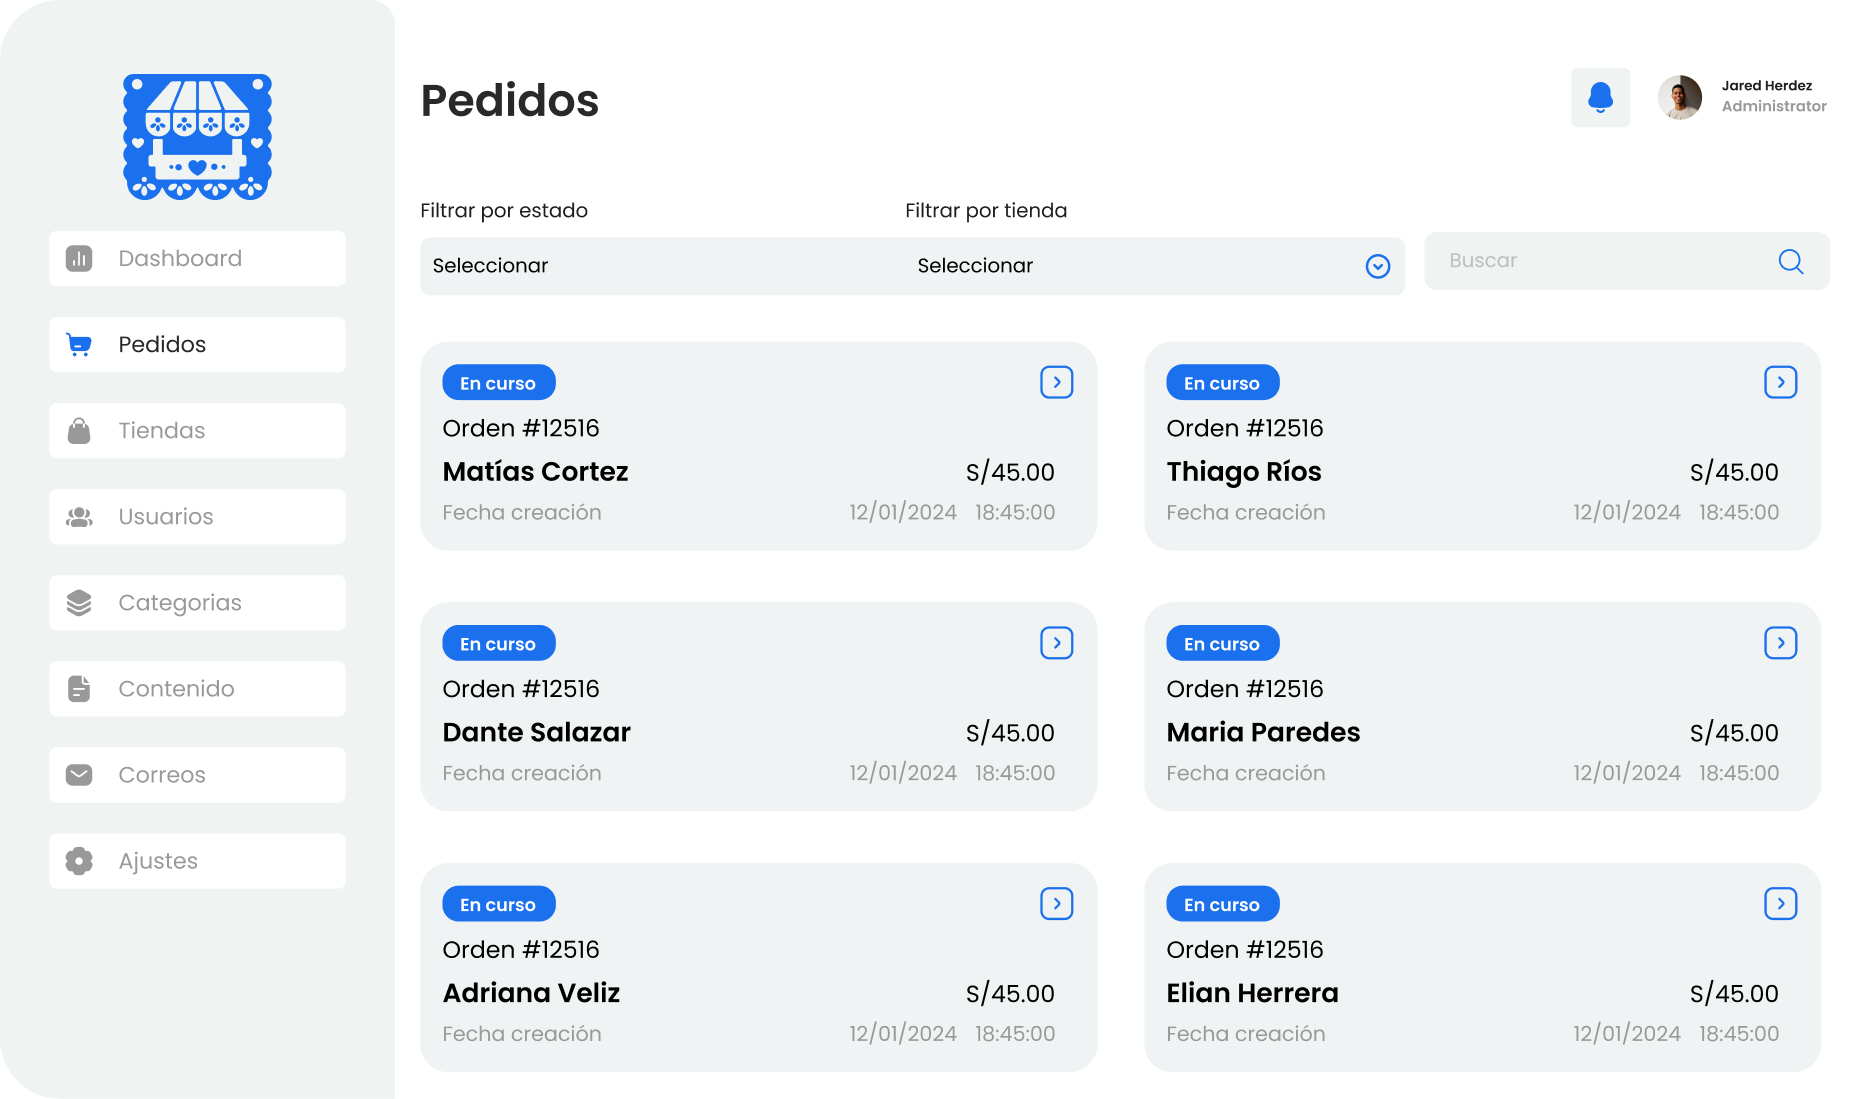Click the Jared Herdez profile avatar
Image resolution: width=1859 pixels, height=1099 pixels.
pyautogui.click(x=1679, y=97)
